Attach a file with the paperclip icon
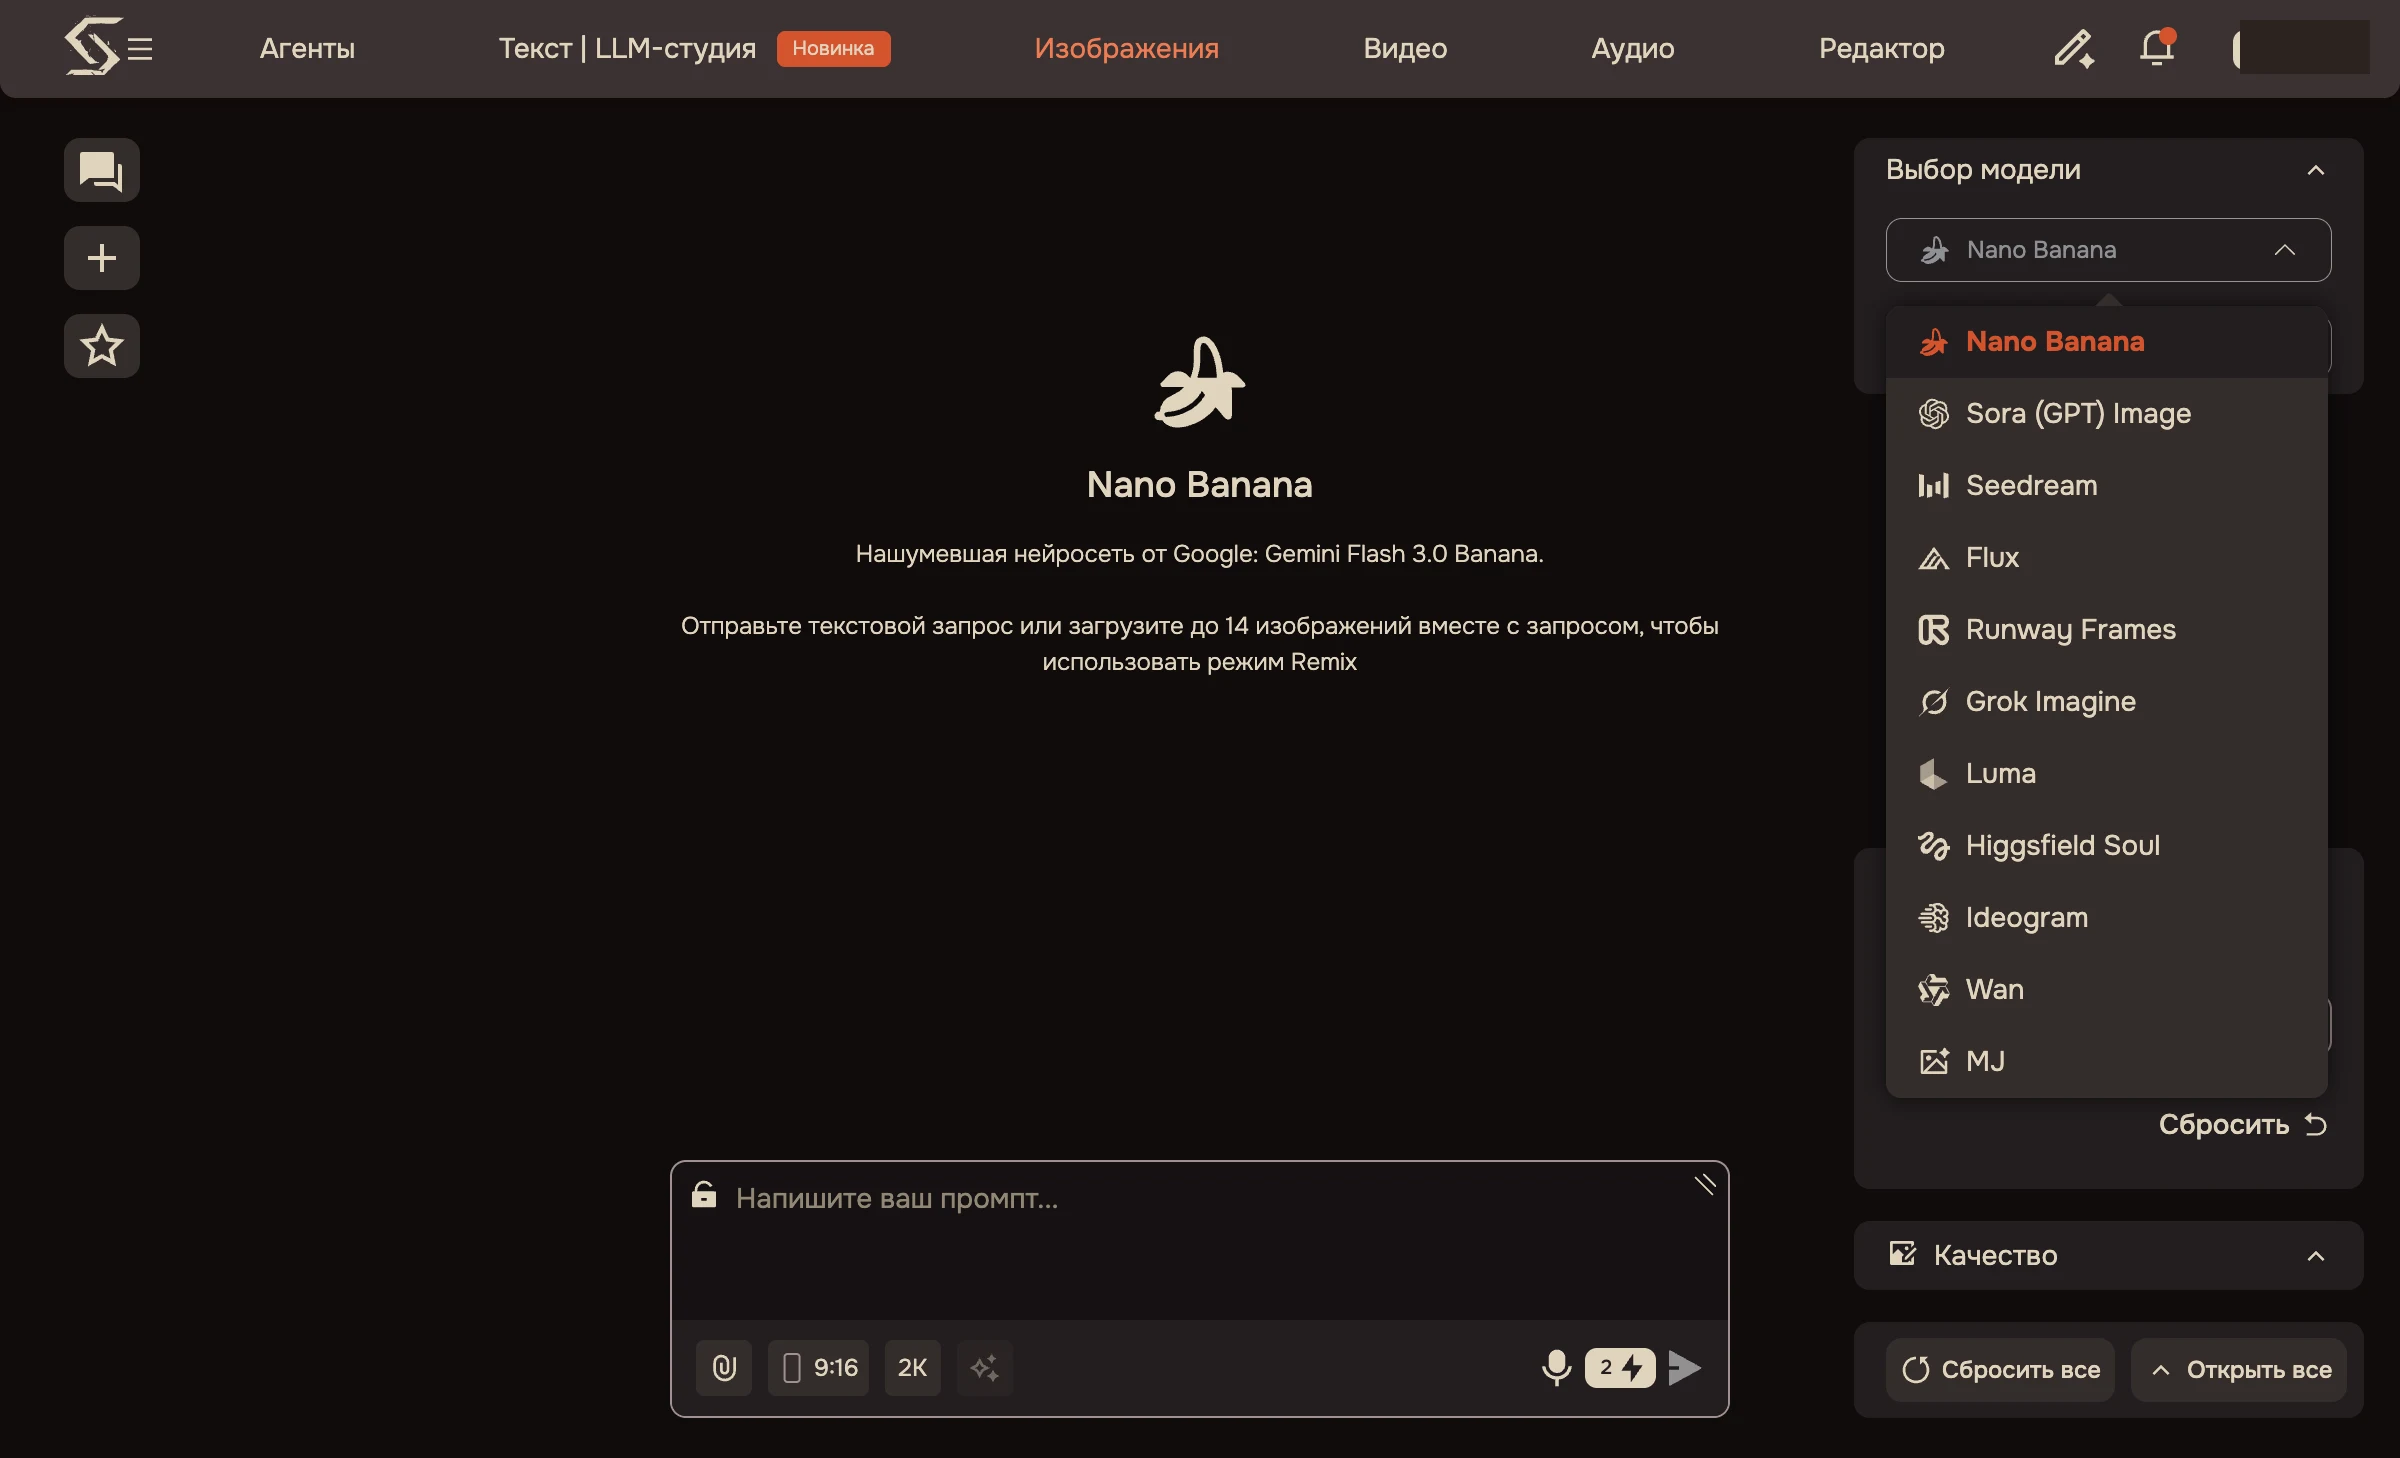Screen dimensions: 2400x1458 tap(724, 1368)
